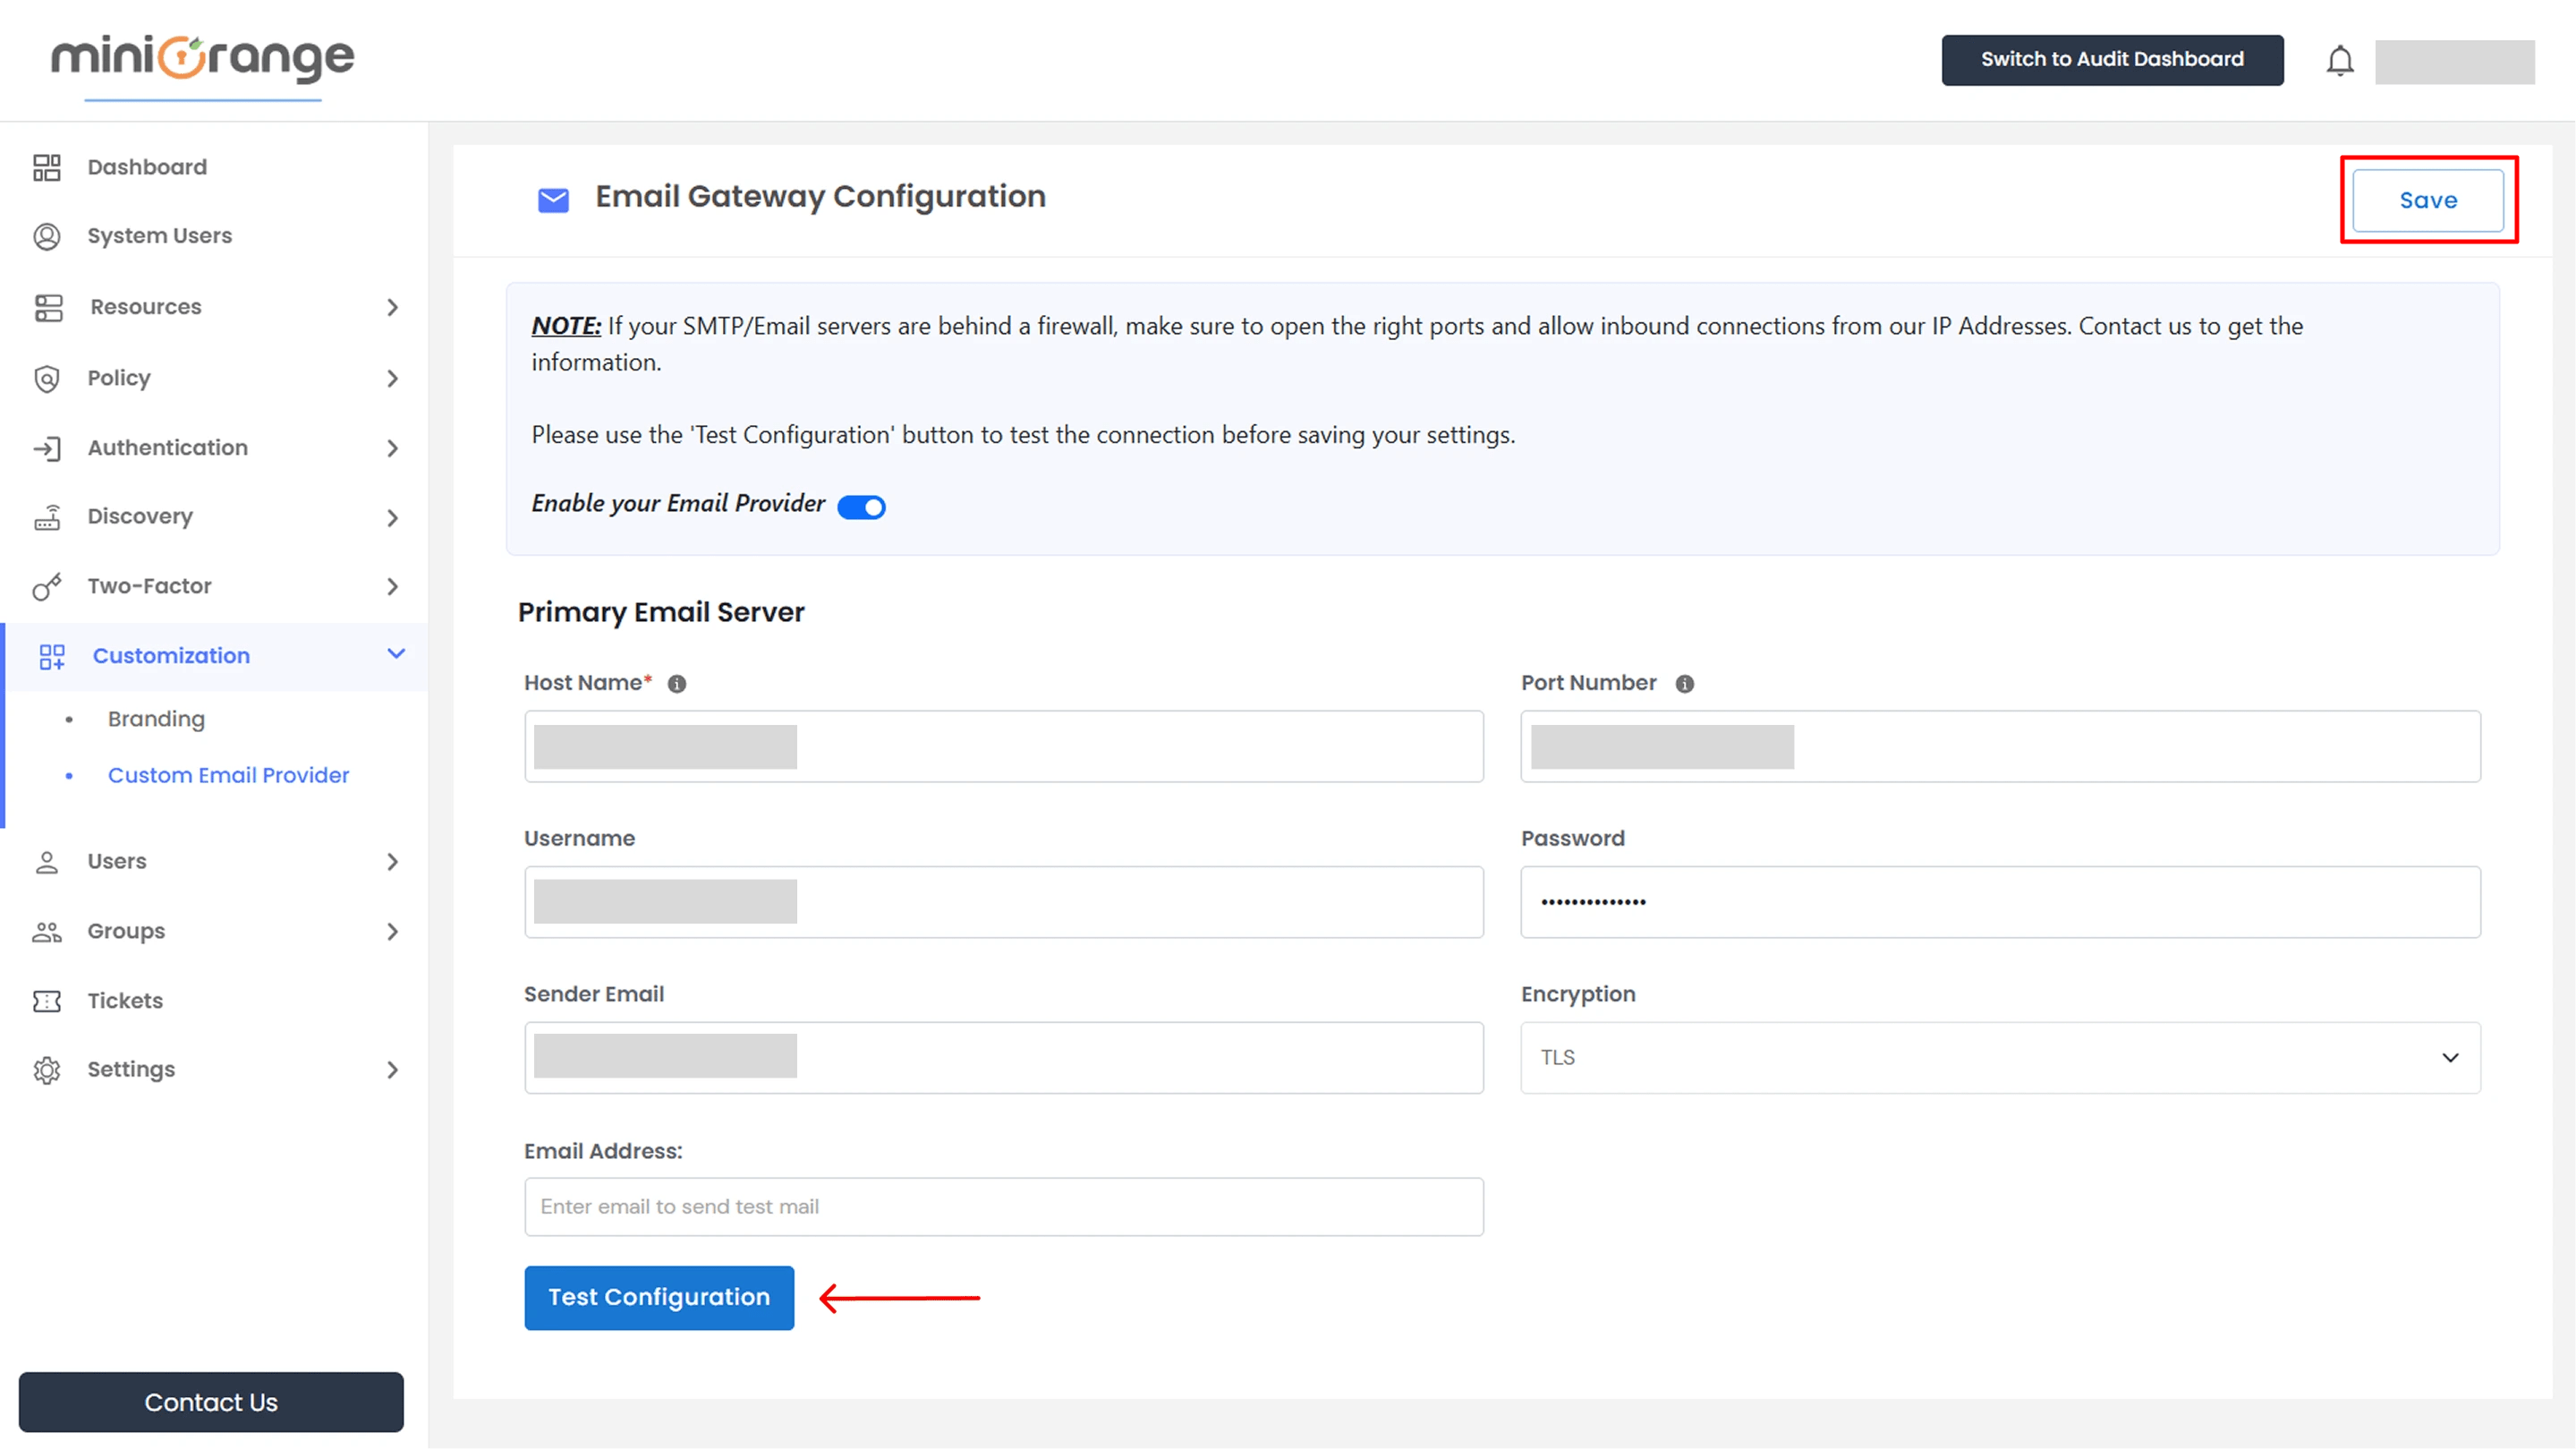
Task: Click the Two-Factor key icon
Action: pos(47,586)
